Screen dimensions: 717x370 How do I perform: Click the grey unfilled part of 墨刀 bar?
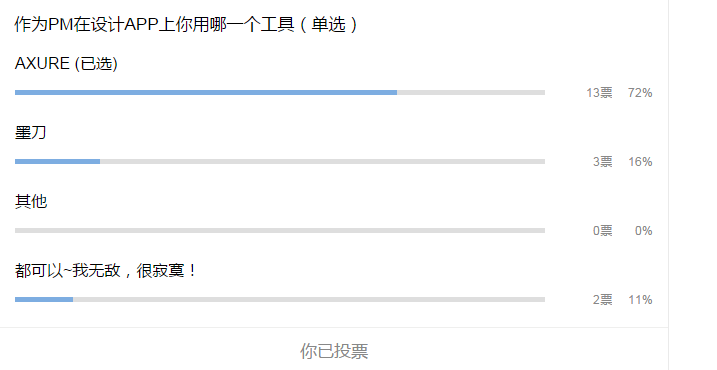coord(322,161)
